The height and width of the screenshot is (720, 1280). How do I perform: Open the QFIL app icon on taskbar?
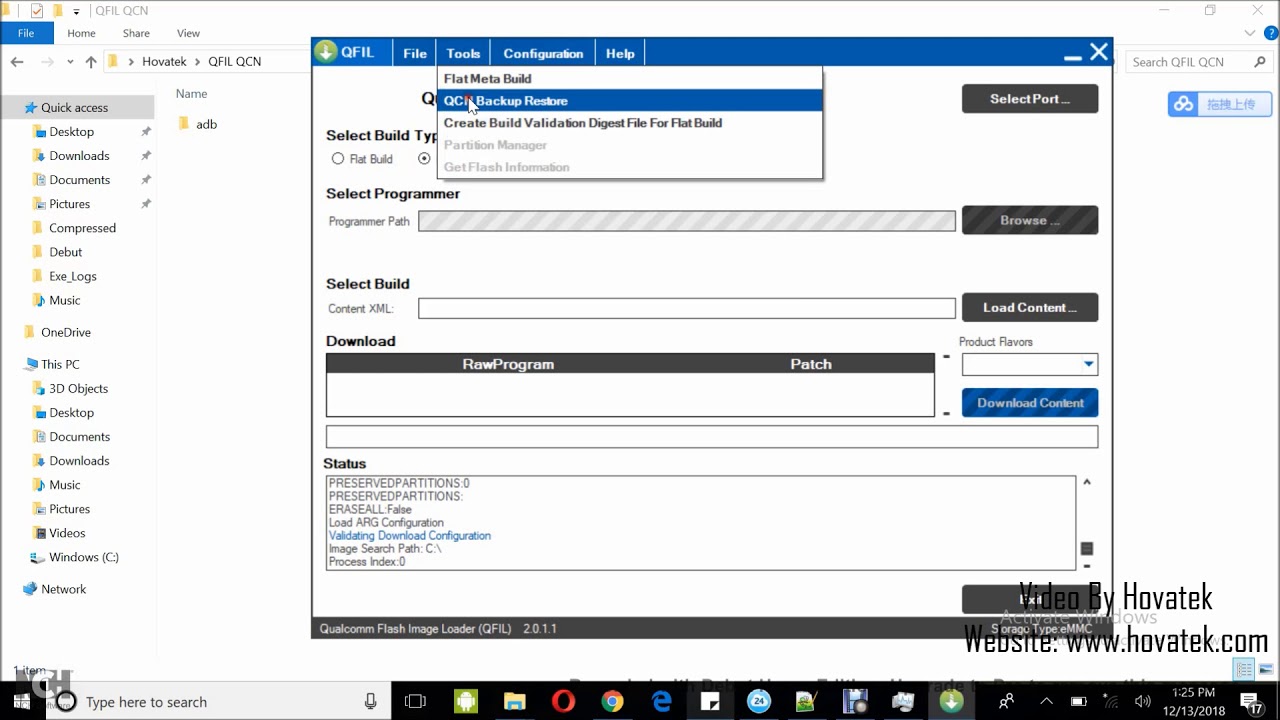(951, 702)
